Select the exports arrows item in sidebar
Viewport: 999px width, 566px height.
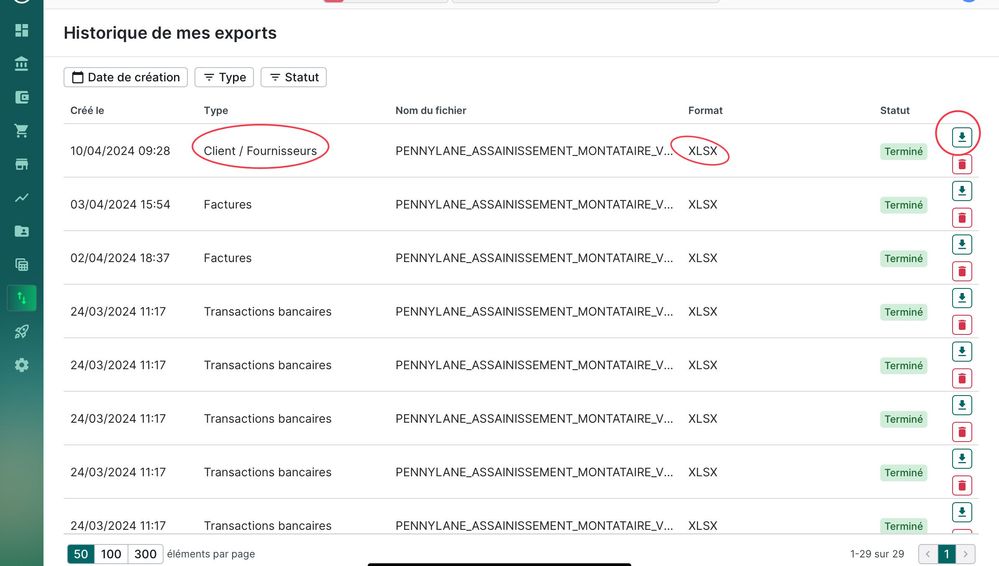point(21,298)
